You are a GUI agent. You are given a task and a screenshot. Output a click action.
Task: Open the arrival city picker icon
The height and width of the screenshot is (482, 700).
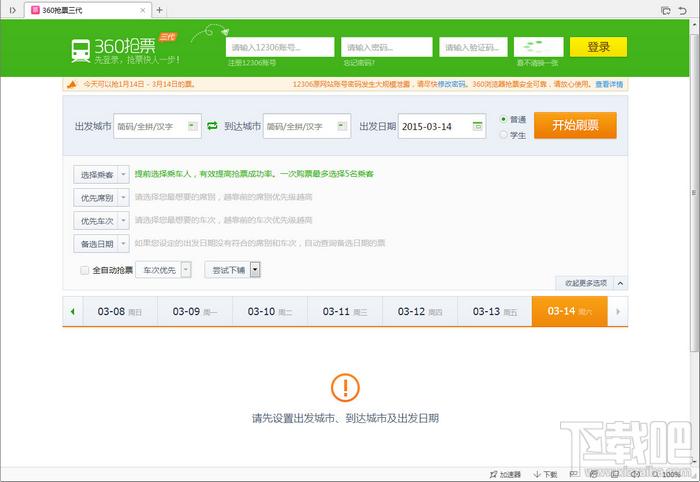(x=342, y=126)
